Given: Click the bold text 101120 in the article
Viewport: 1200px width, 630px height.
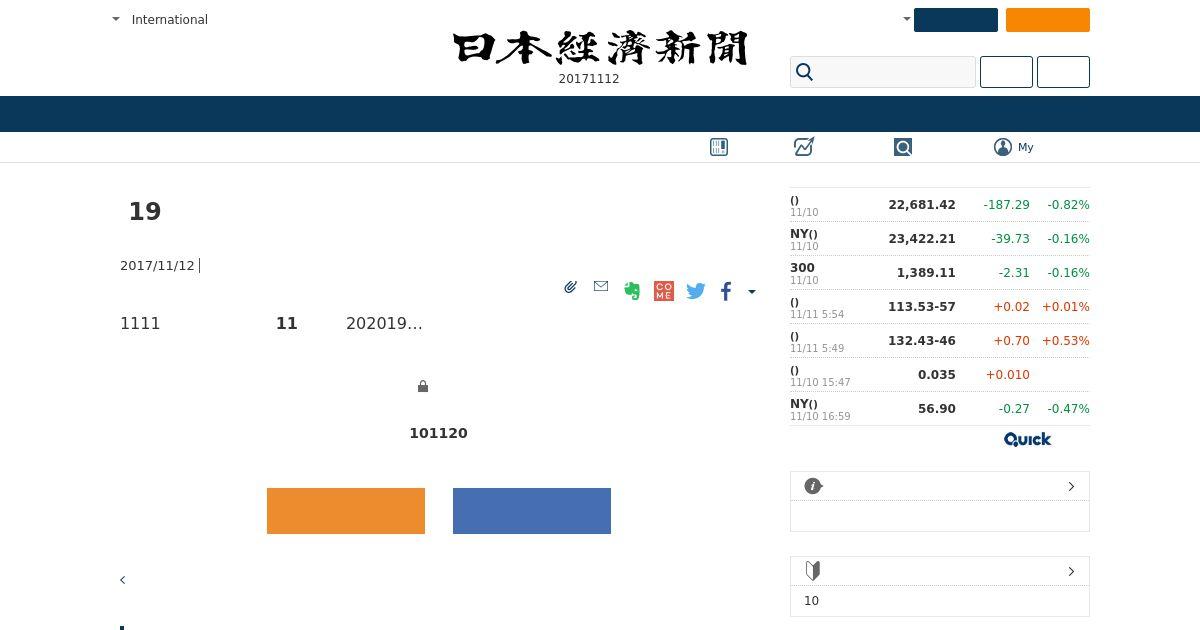Looking at the screenshot, I should tap(438, 433).
